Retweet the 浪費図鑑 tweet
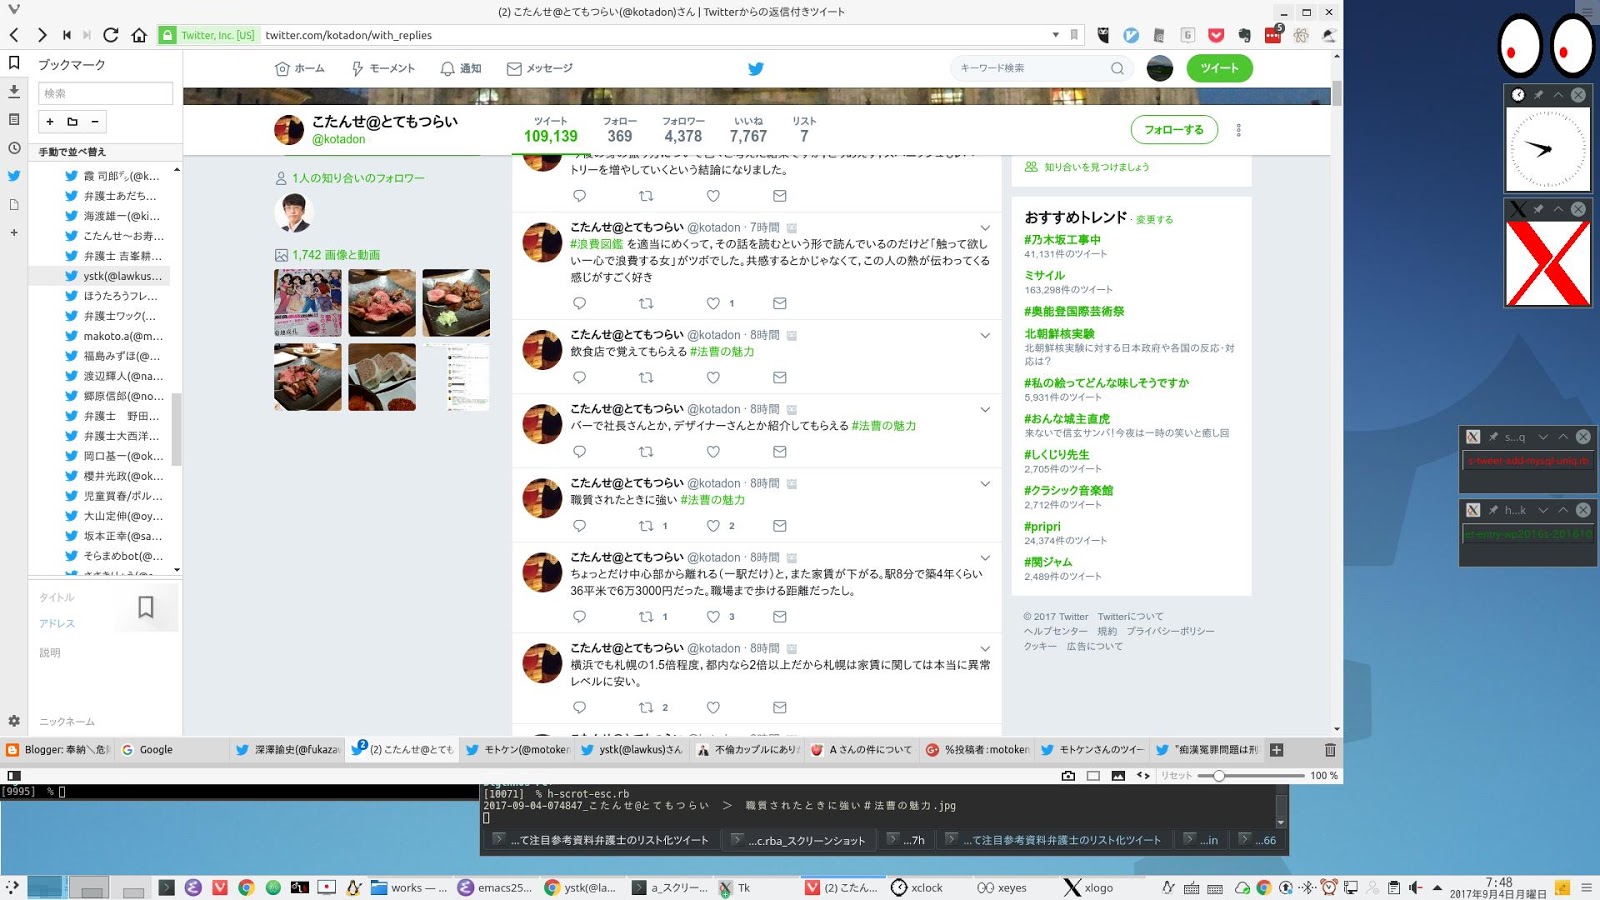Viewport: 1600px width, 900px height. (646, 303)
